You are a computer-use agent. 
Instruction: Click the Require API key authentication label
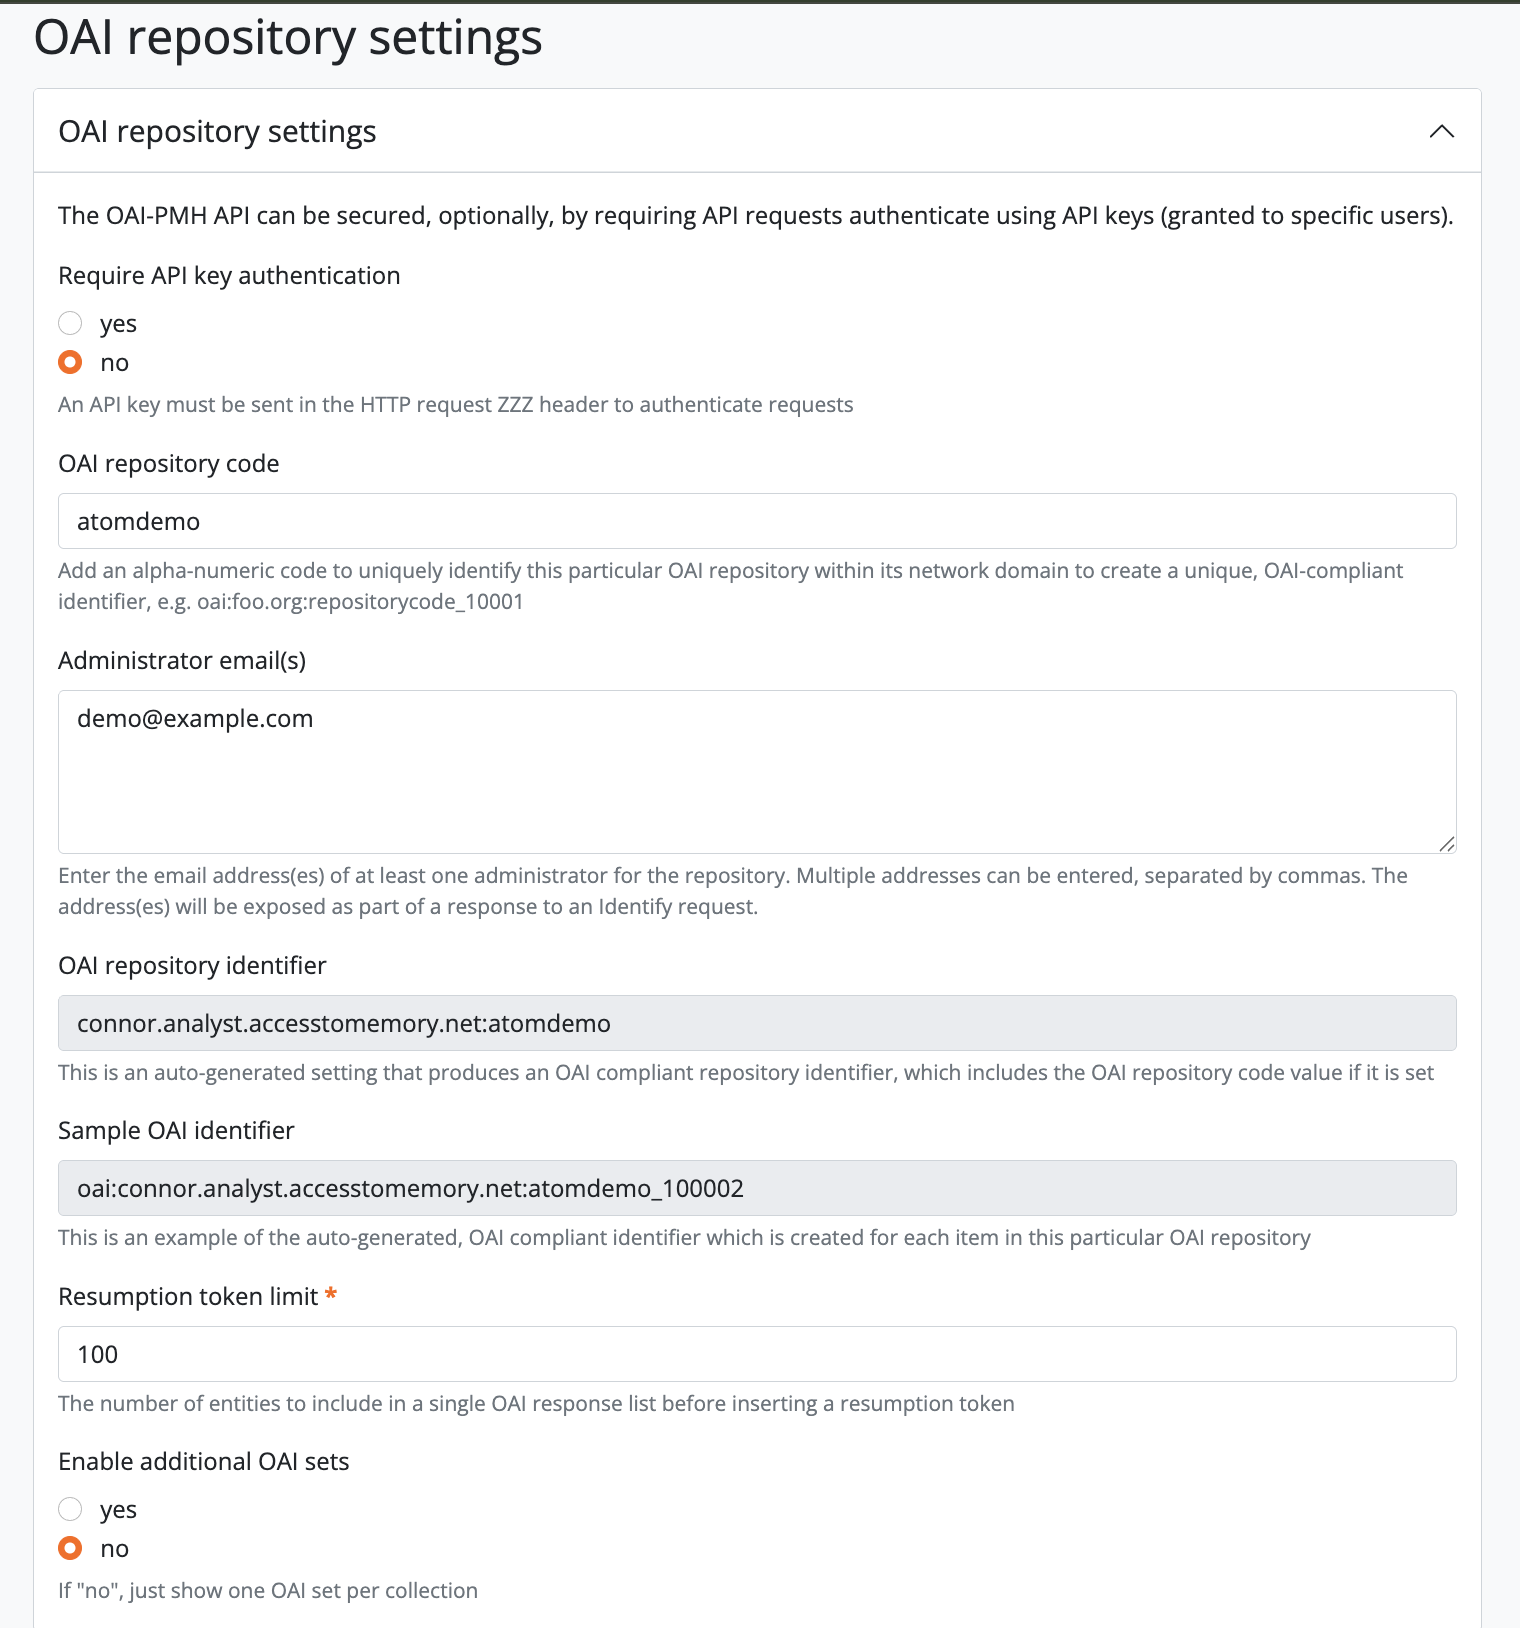[x=229, y=276]
